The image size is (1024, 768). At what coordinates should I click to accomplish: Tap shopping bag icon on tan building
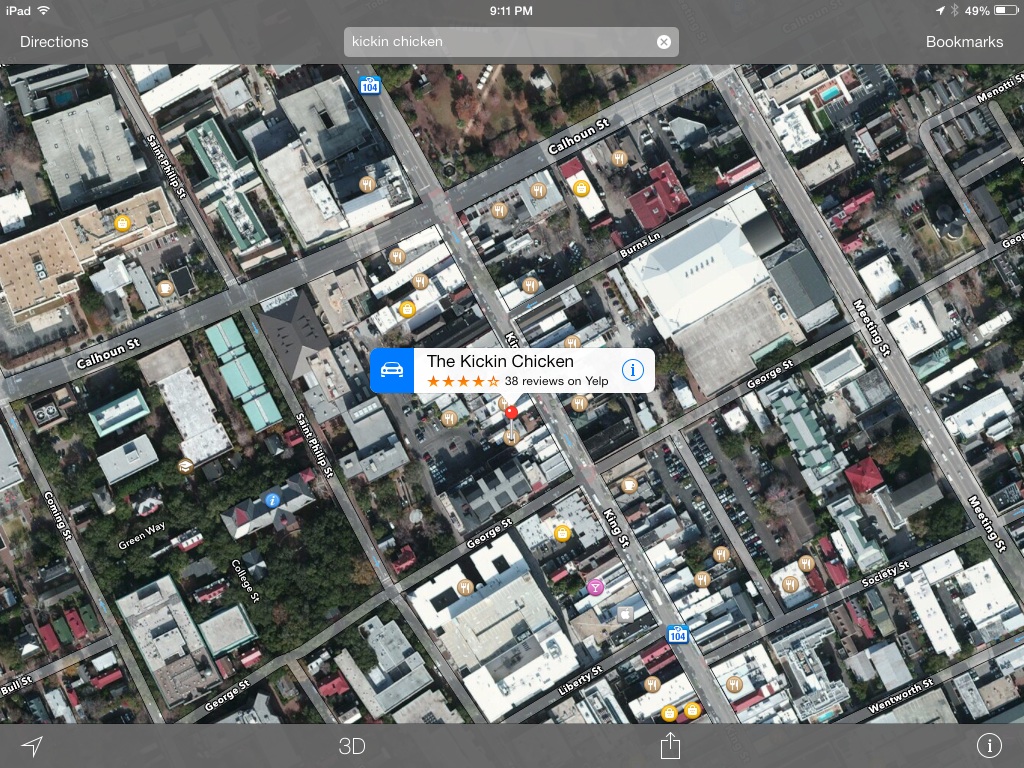(x=122, y=223)
